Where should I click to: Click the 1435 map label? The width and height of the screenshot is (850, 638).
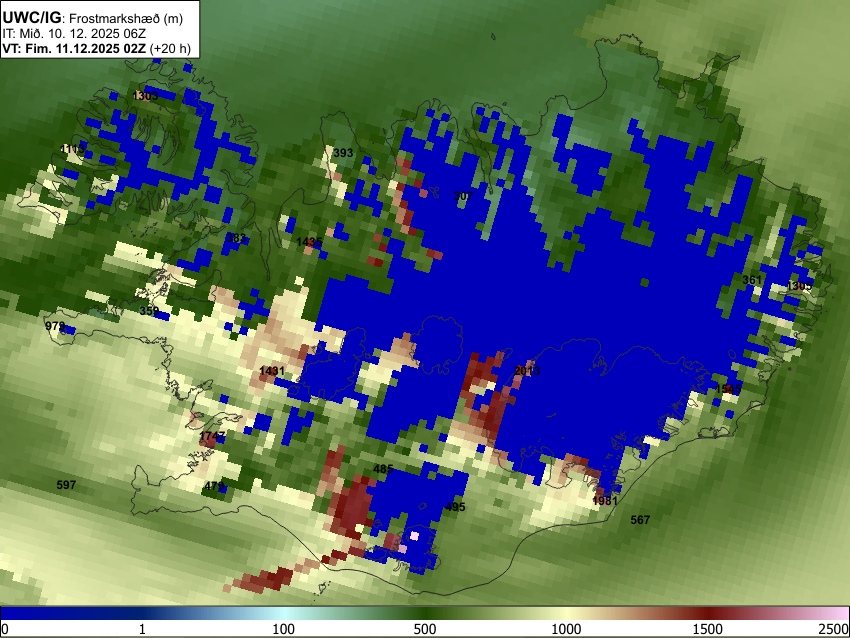(309, 242)
